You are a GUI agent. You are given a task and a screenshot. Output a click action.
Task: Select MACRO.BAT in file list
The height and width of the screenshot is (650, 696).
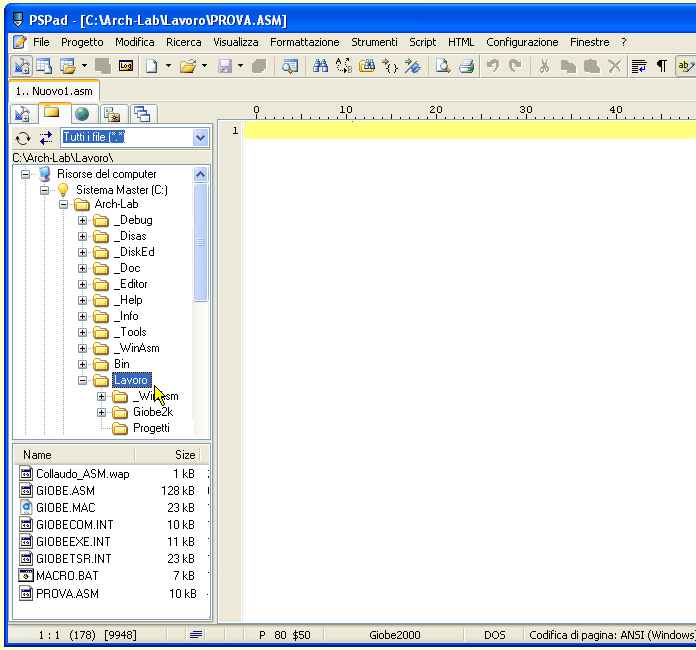[67, 576]
